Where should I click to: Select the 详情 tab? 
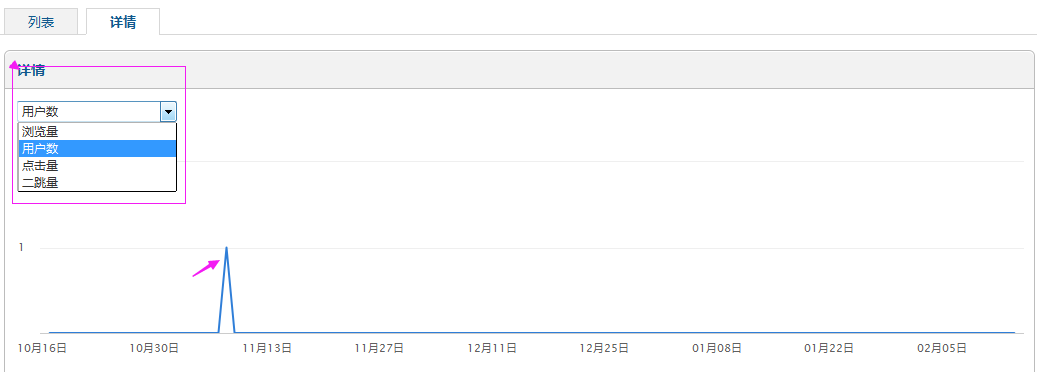[123, 22]
